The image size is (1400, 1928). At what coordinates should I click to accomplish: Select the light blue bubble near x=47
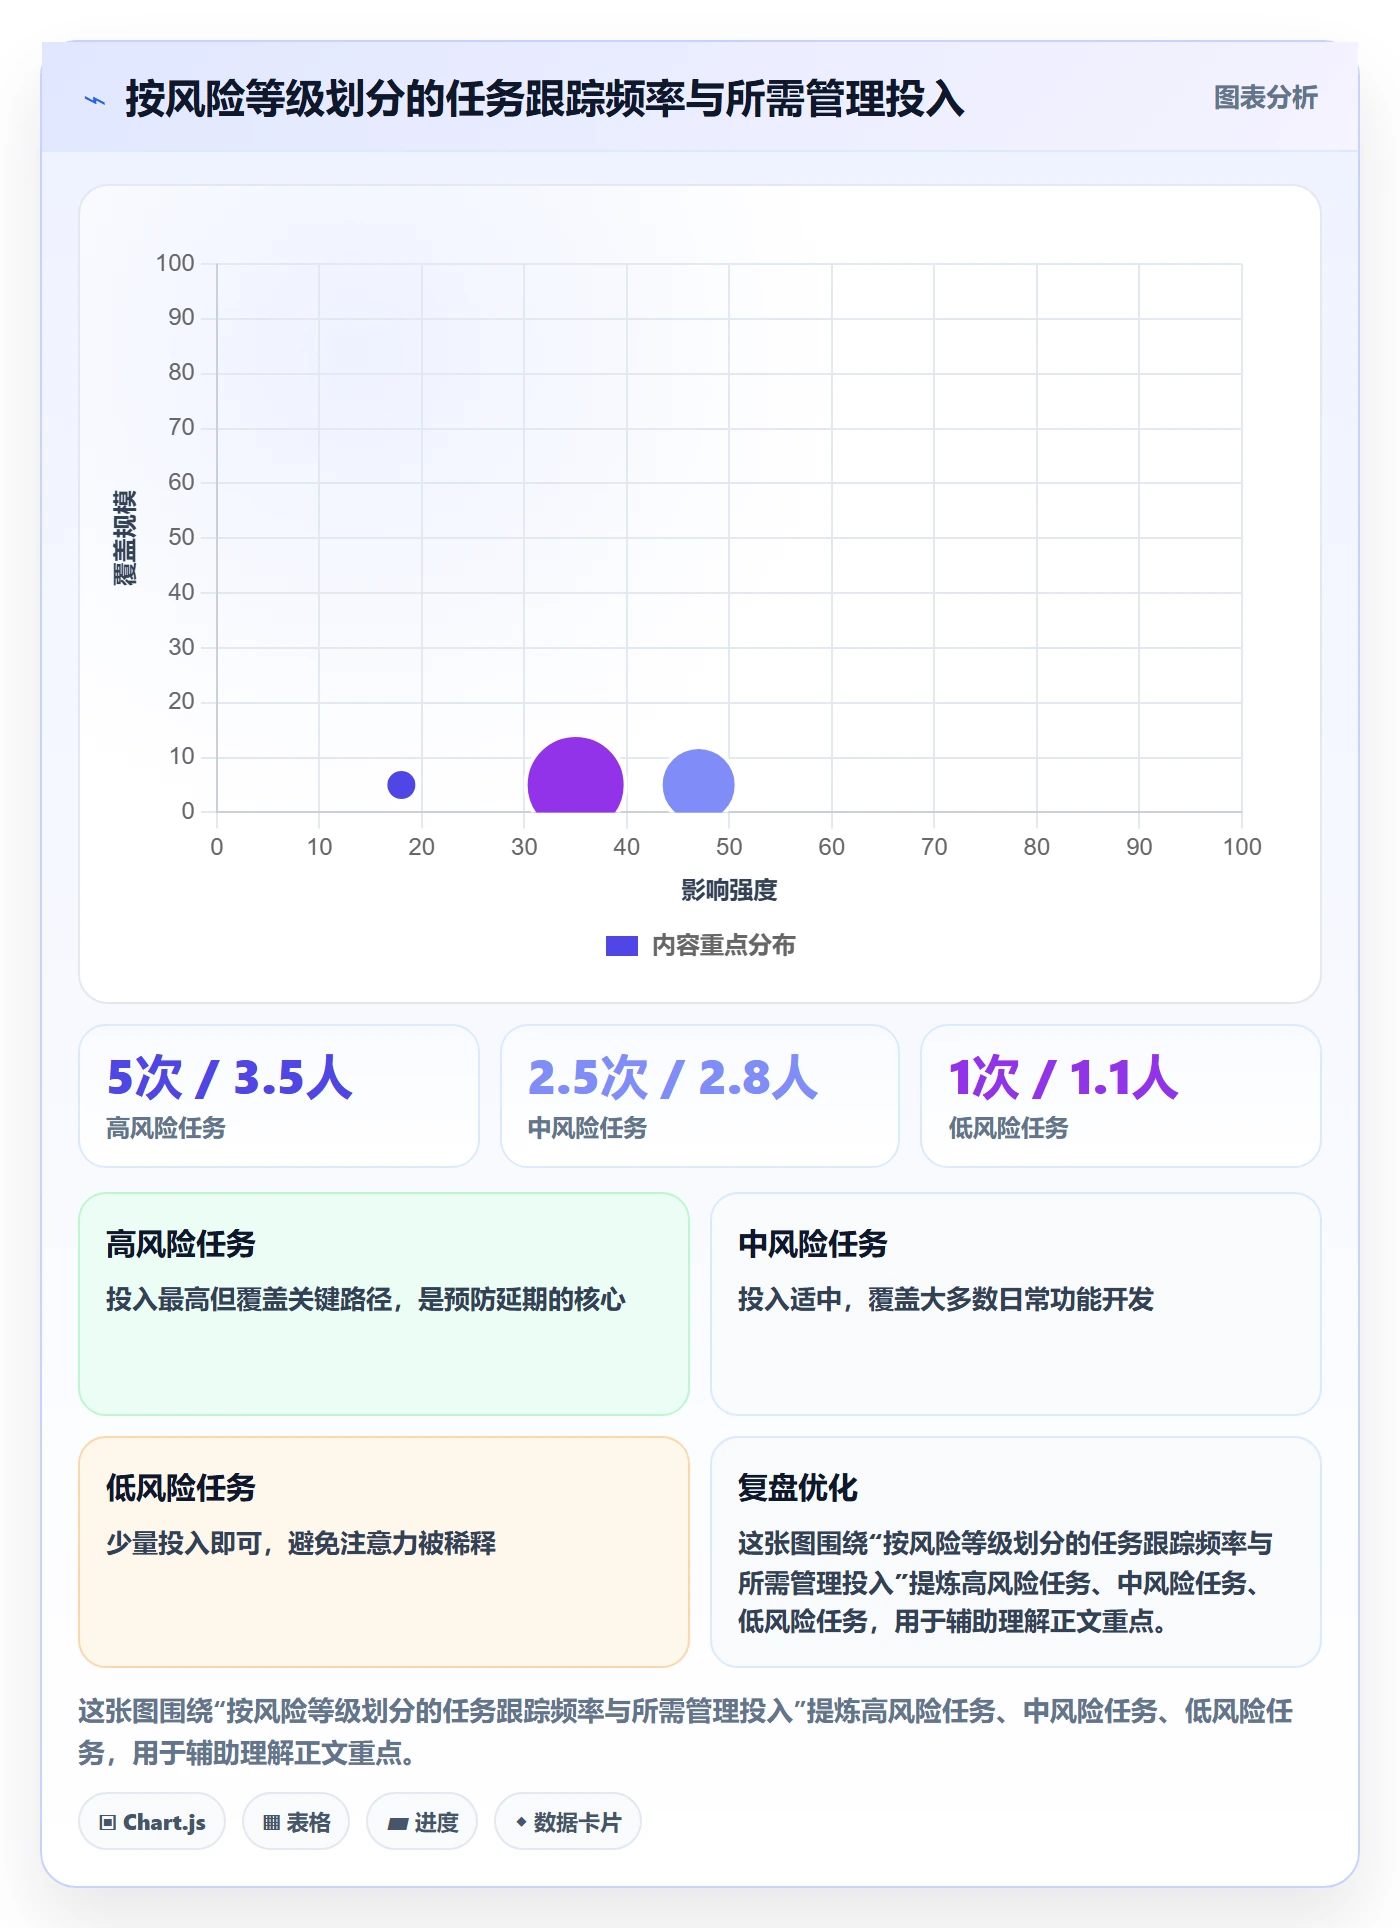pos(698,782)
